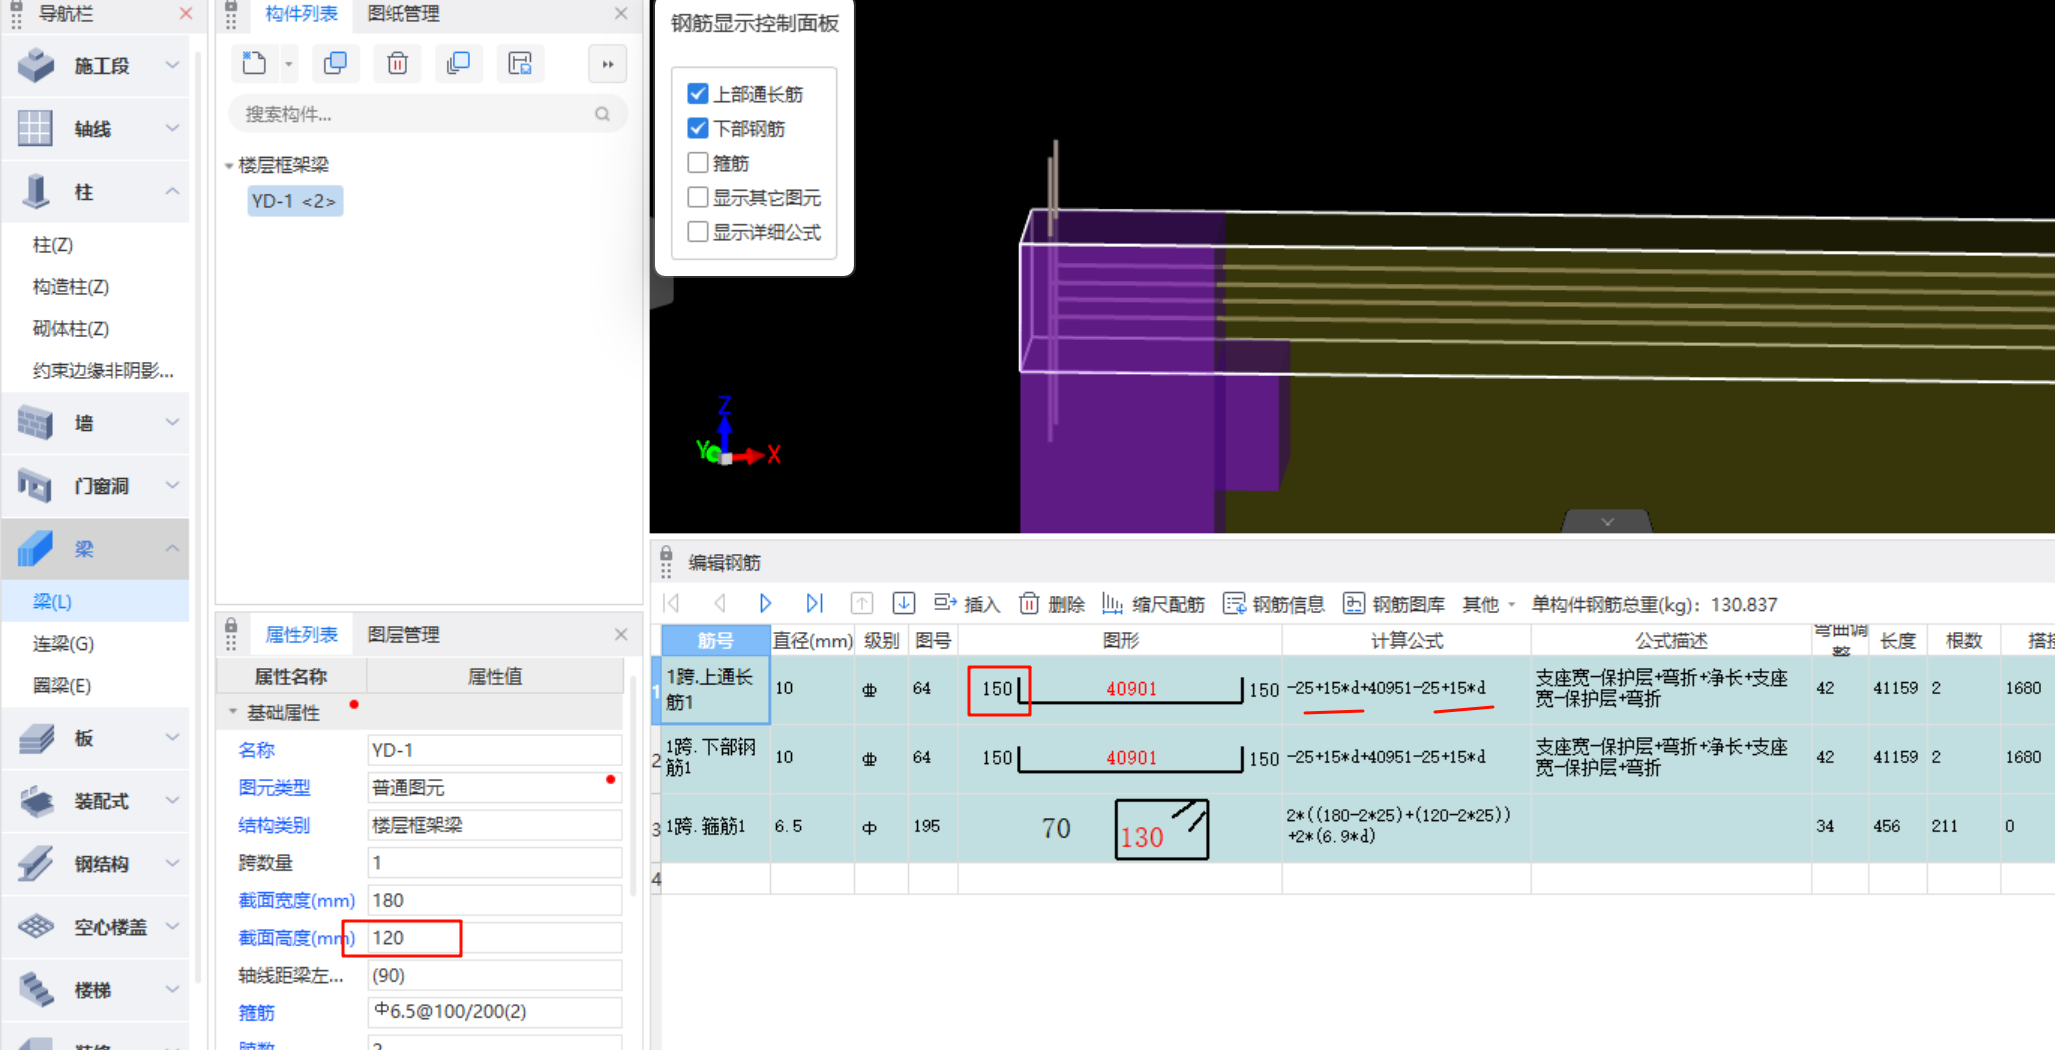Click the 装配式 category icon
Screen dimensions: 2055x1050
(36, 801)
